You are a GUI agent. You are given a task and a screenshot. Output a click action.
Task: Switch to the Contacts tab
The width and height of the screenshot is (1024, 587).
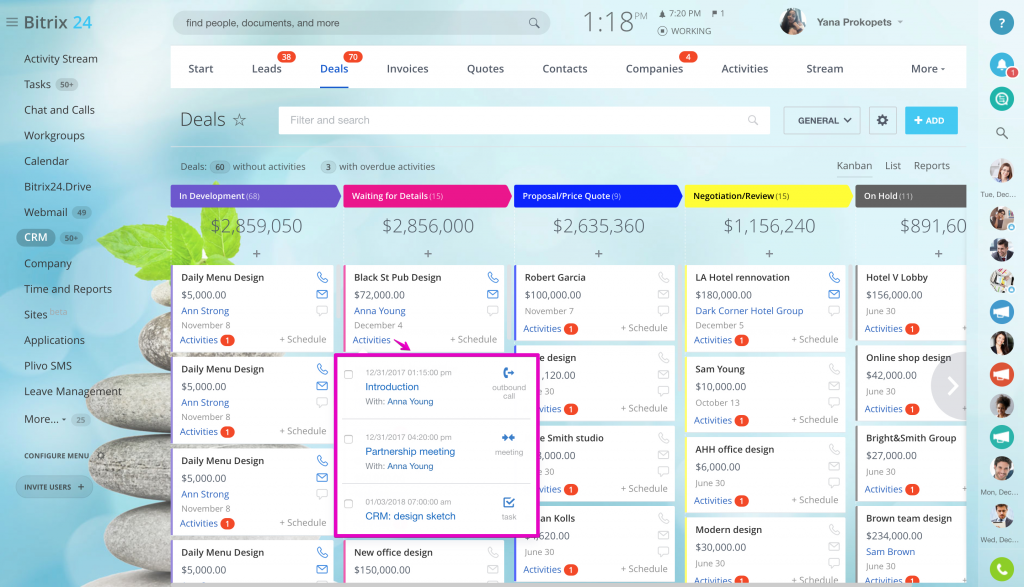(565, 69)
